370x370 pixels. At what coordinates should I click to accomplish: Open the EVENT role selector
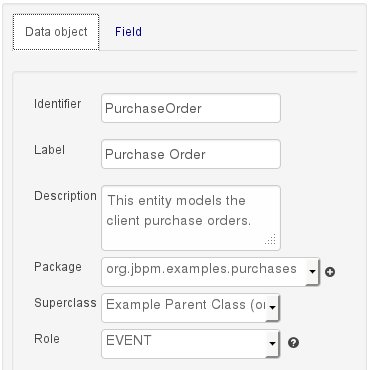click(x=190, y=343)
